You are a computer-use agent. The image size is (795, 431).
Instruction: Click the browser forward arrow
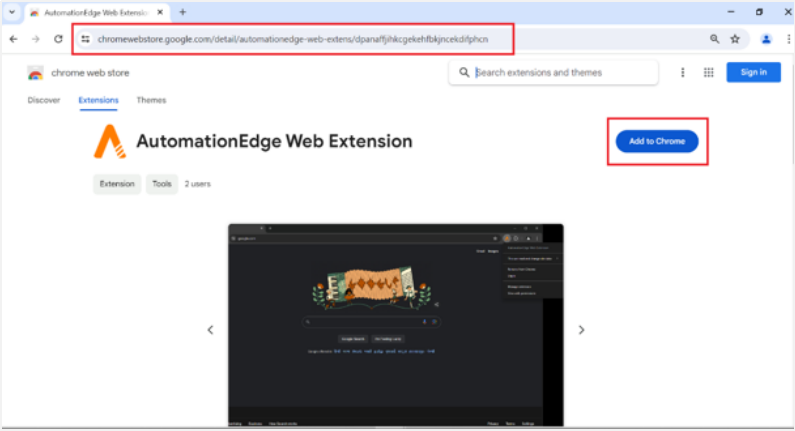(x=36, y=39)
